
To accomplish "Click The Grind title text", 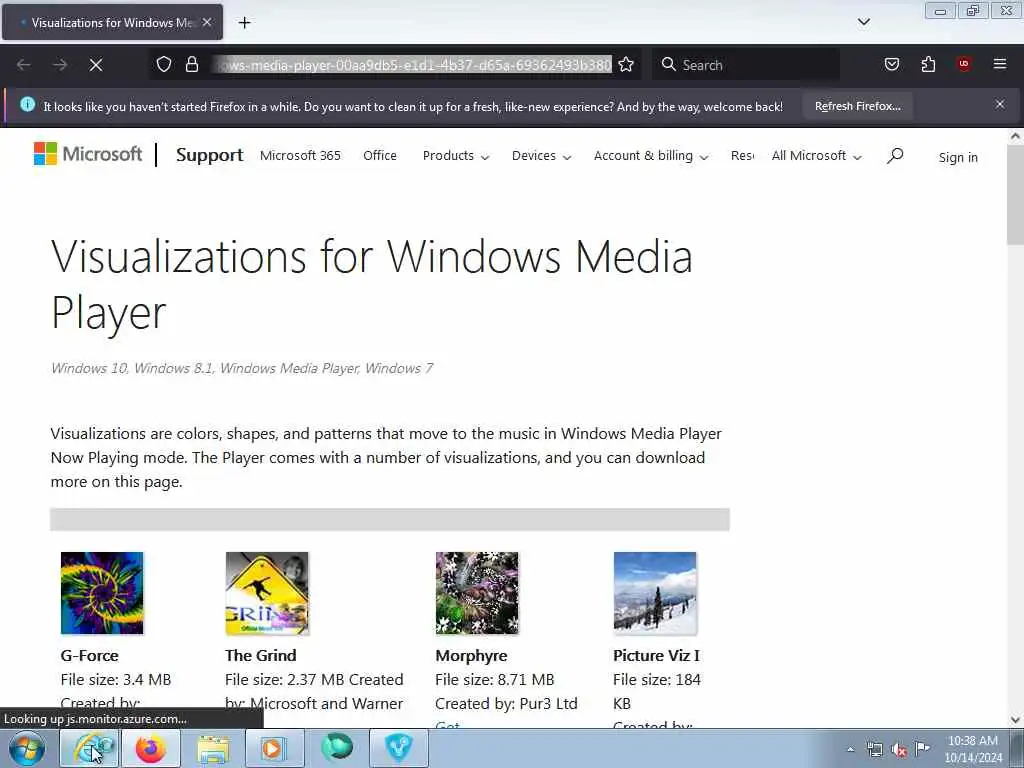I will point(261,655).
